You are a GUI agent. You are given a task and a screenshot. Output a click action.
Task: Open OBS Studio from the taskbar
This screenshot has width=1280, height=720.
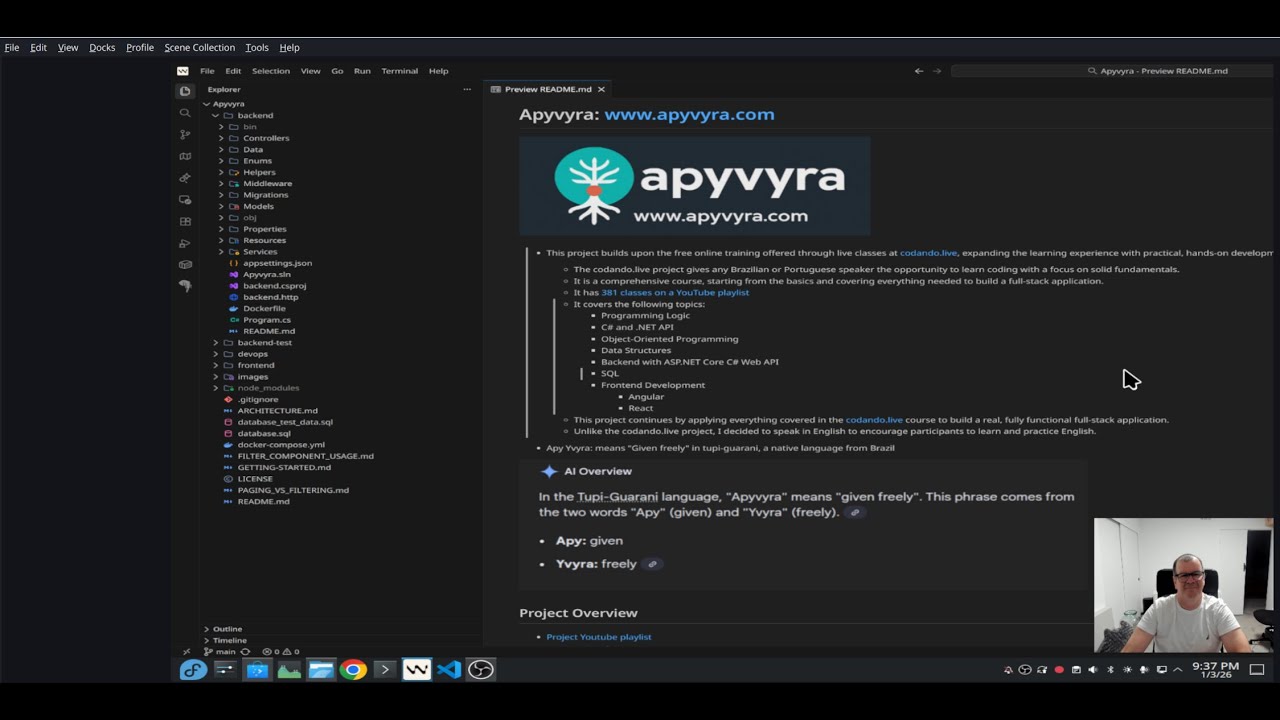click(x=481, y=670)
